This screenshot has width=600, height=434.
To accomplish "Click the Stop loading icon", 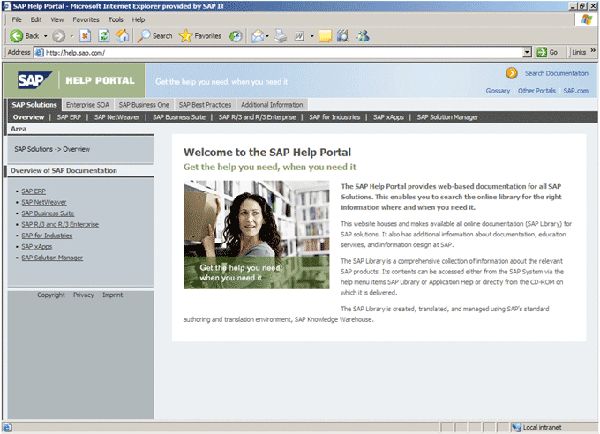I will 86,35.
